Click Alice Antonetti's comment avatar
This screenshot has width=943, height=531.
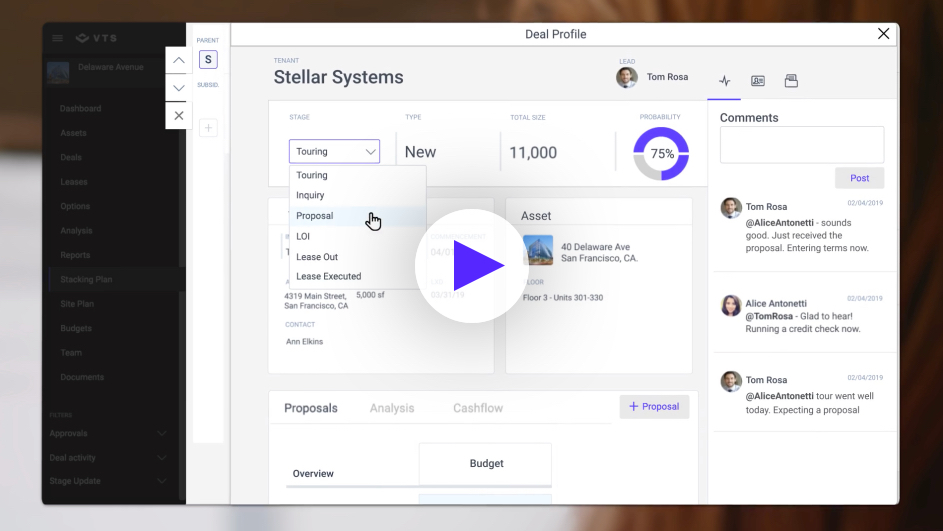pyautogui.click(x=731, y=305)
